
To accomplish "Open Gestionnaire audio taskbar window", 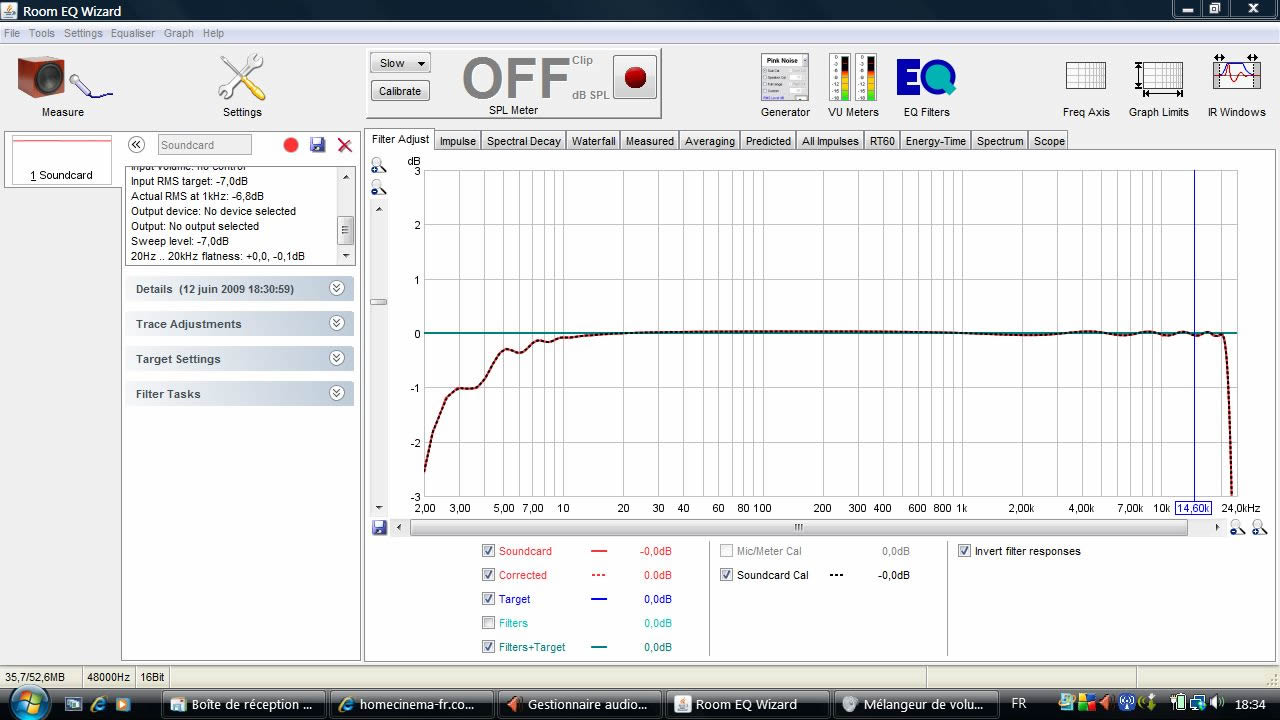I will pyautogui.click(x=578, y=704).
